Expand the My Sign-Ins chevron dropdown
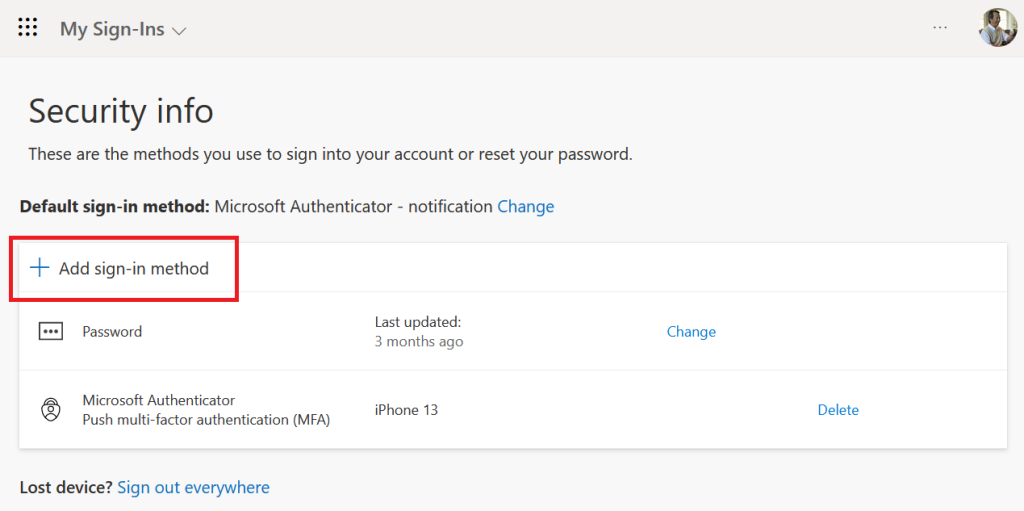This screenshot has width=1024, height=511. (180, 31)
